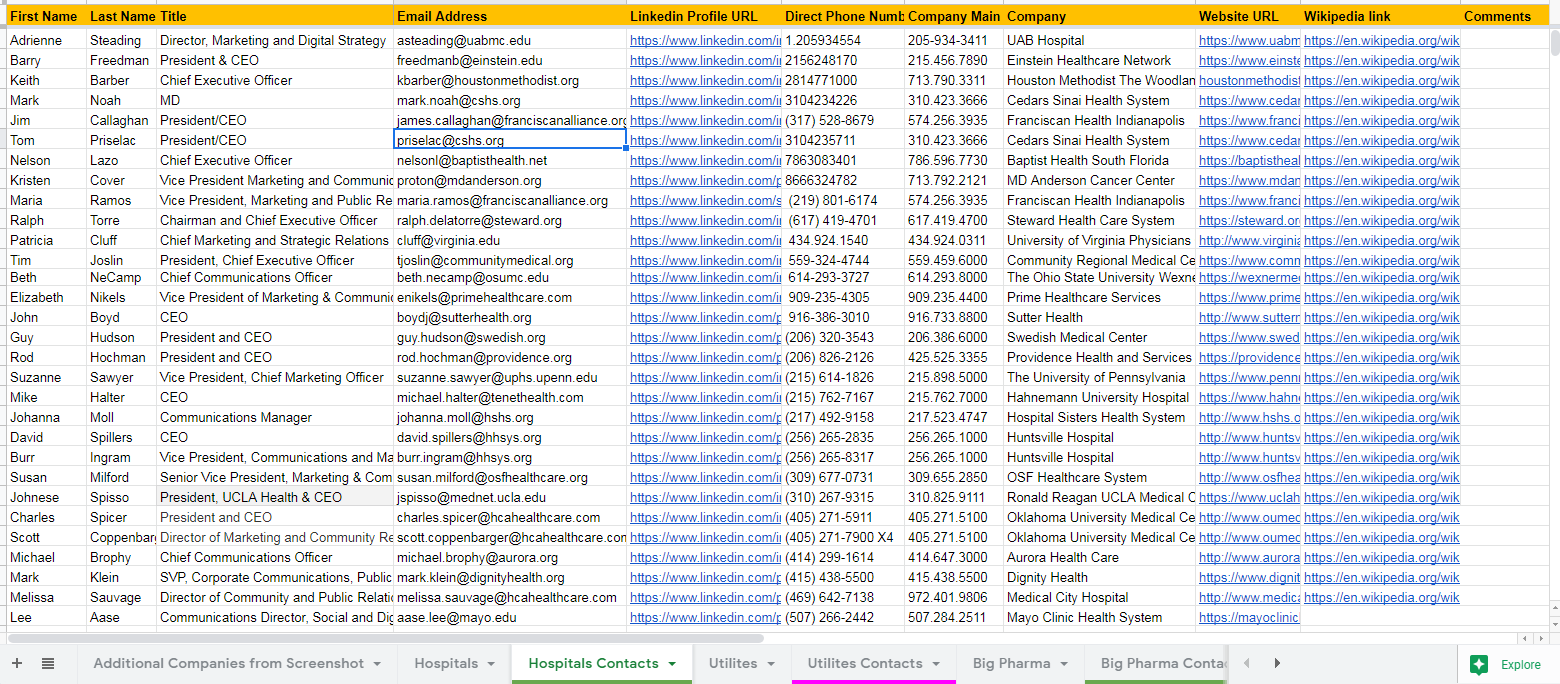Select the last name cell Priselac

coord(122,140)
